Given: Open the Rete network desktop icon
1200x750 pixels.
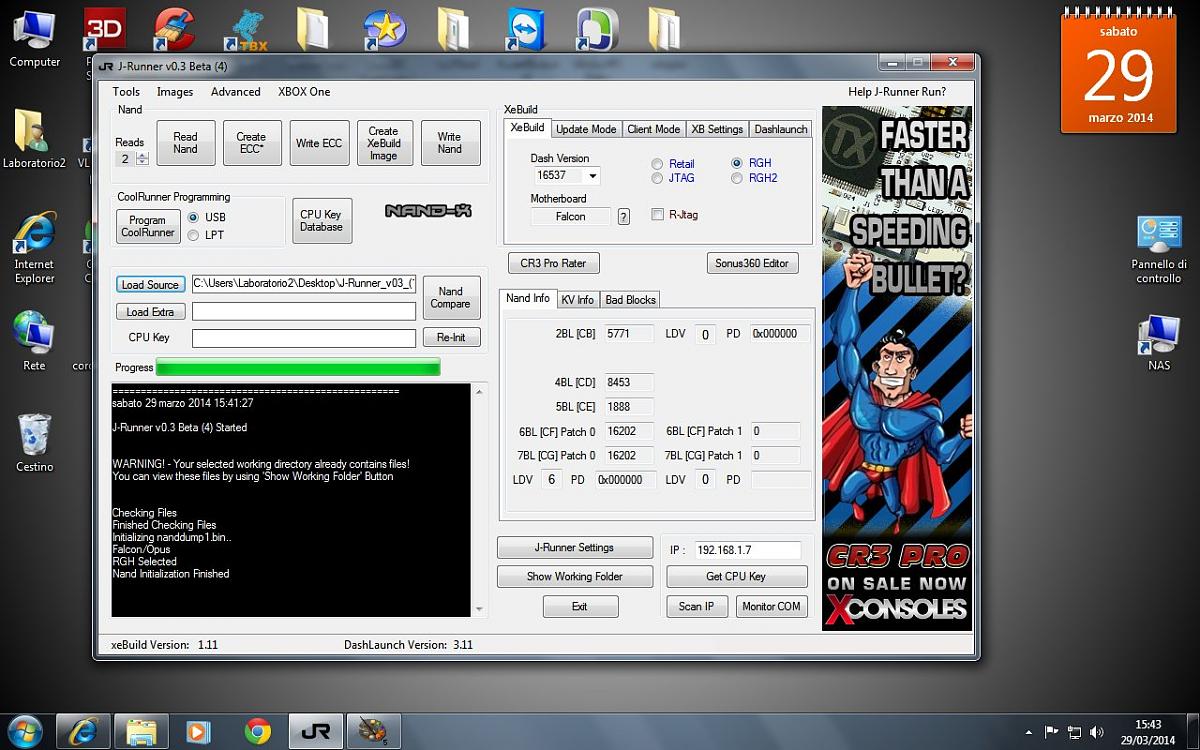Looking at the screenshot, I should [34, 340].
